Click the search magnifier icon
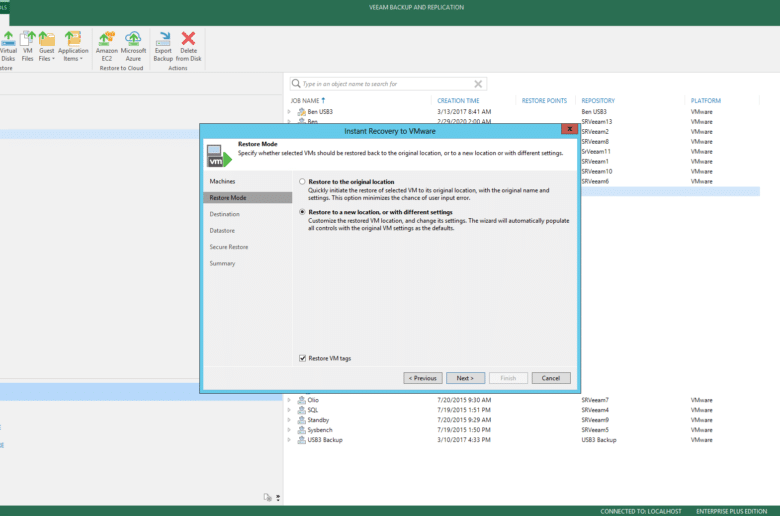Image resolution: width=780 pixels, height=516 pixels. [x=296, y=84]
